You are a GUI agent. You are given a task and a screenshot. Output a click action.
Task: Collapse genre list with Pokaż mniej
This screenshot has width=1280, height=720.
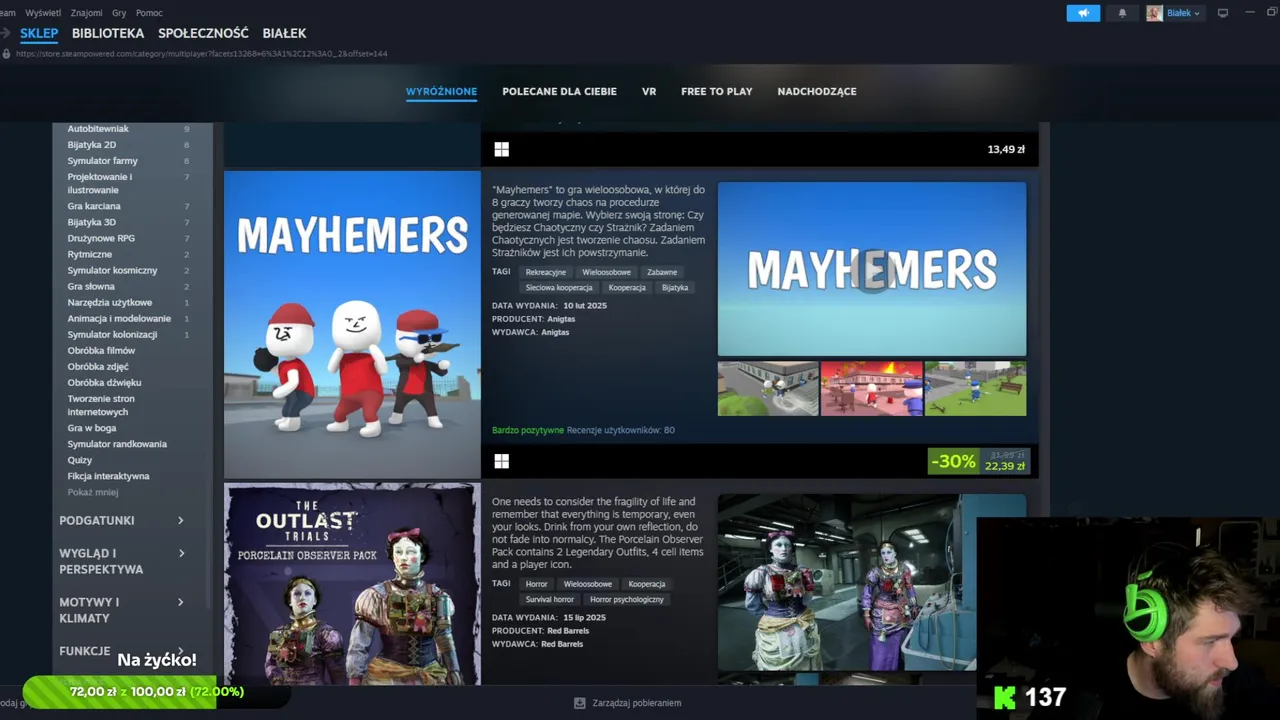(92, 492)
